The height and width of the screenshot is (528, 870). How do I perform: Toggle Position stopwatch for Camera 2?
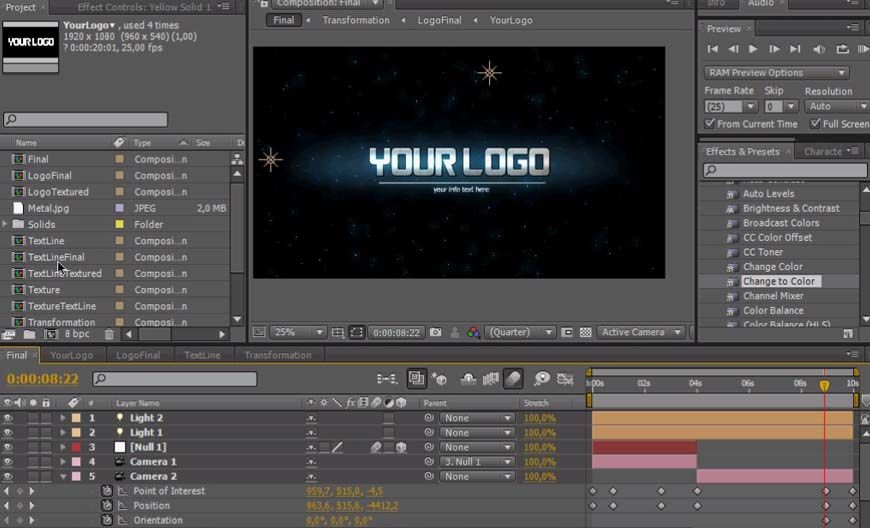107,505
